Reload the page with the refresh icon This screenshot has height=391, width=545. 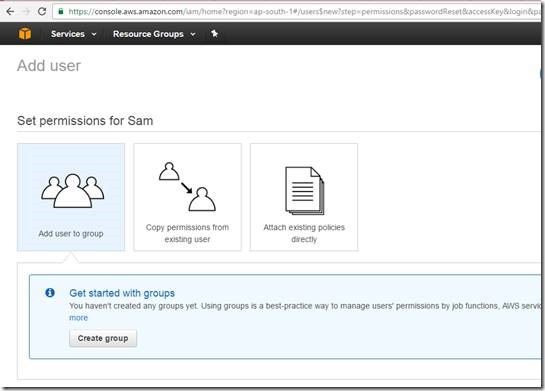pos(42,11)
